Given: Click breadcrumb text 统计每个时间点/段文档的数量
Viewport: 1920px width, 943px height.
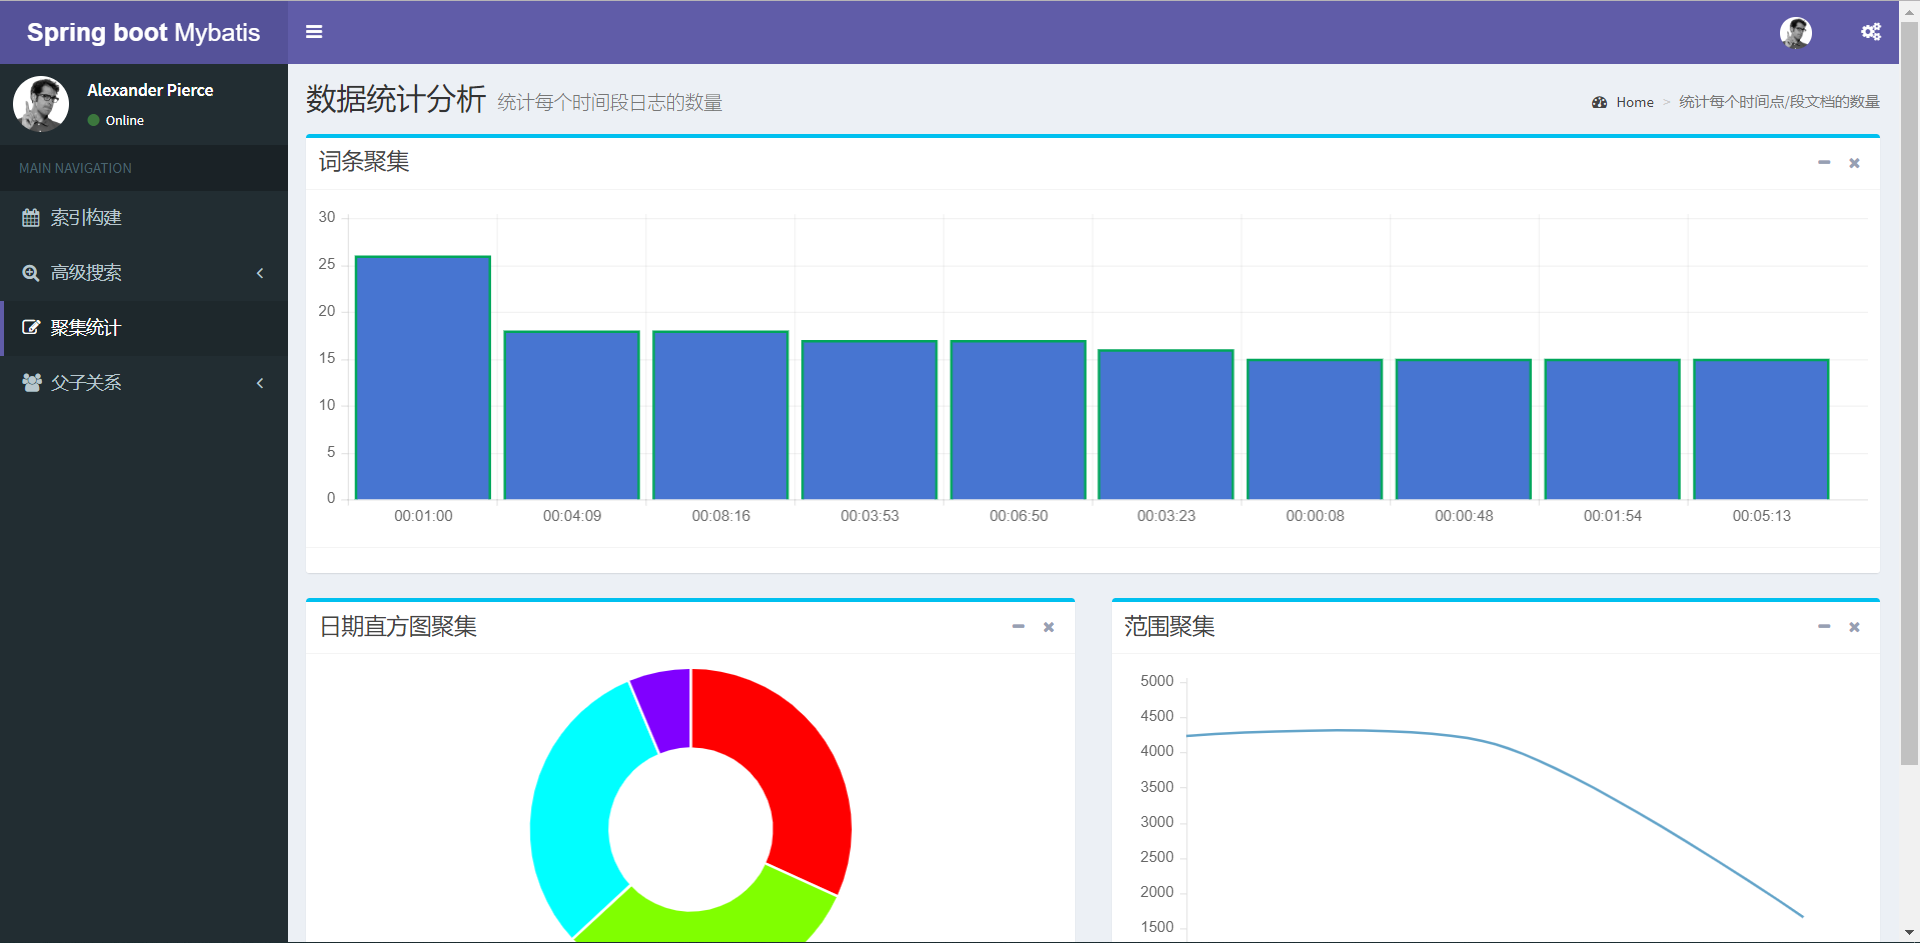Looking at the screenshot, I should (1779, 102).
